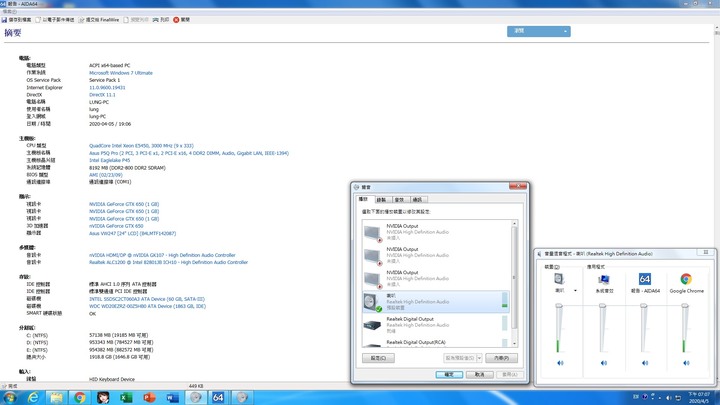The height and width of the screenshot is (405, 720).
Task: Switch to the Communications tab in Sound dialog
Action: tap(417, 200)
